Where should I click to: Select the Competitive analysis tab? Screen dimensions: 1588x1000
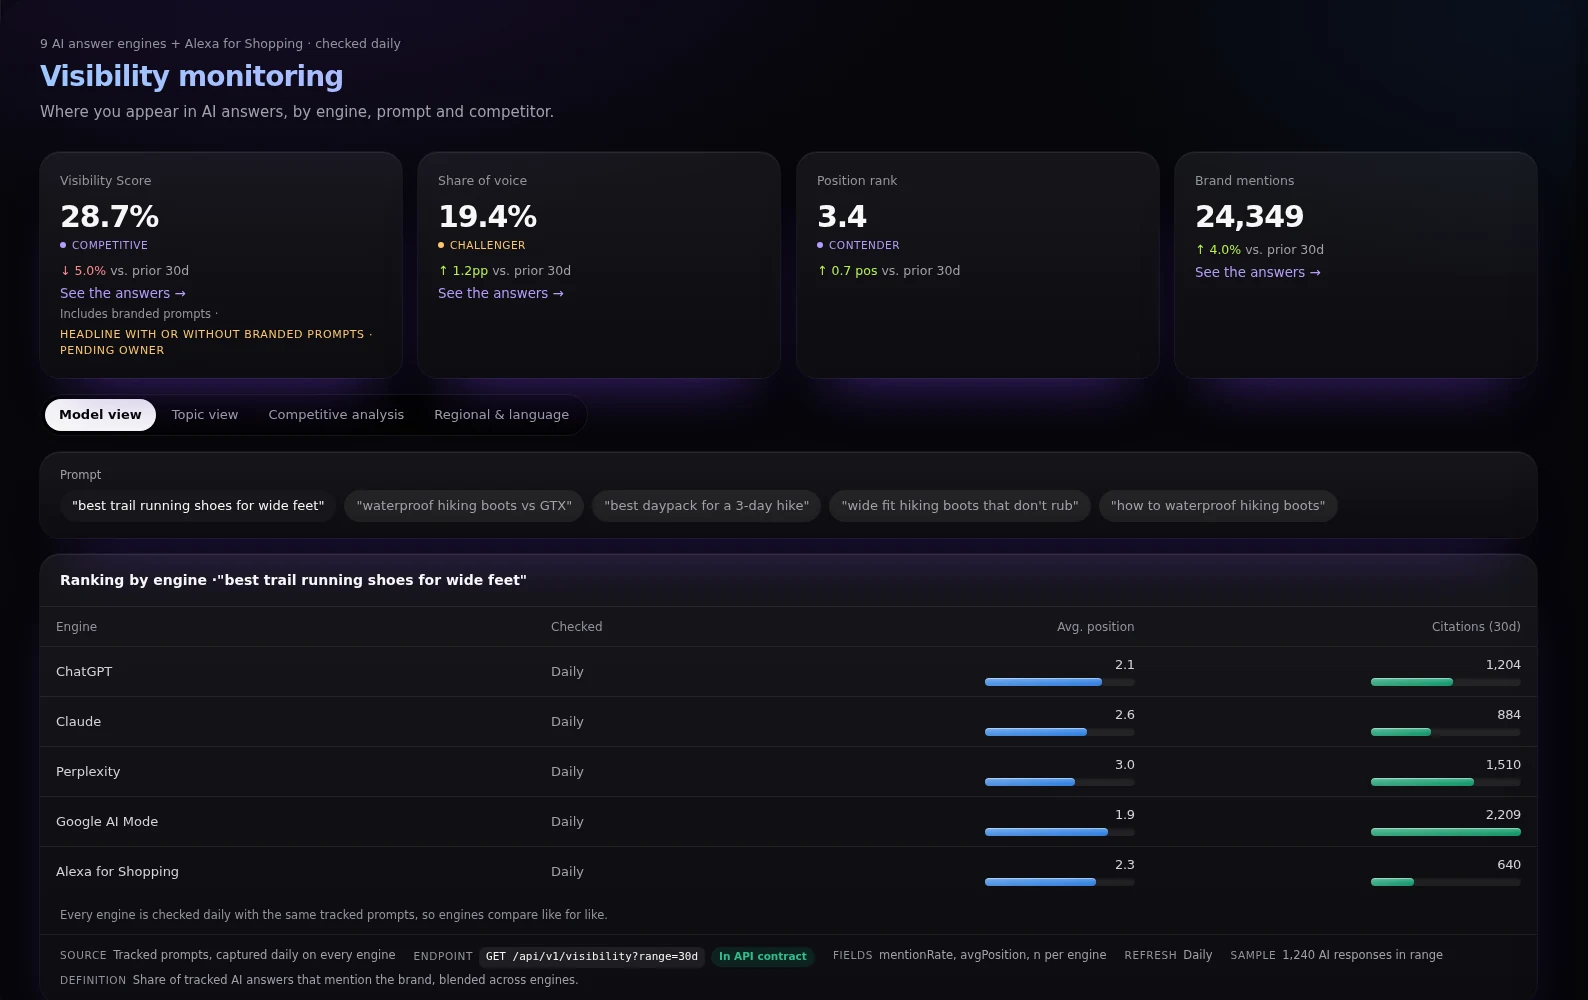click(336, 415)
